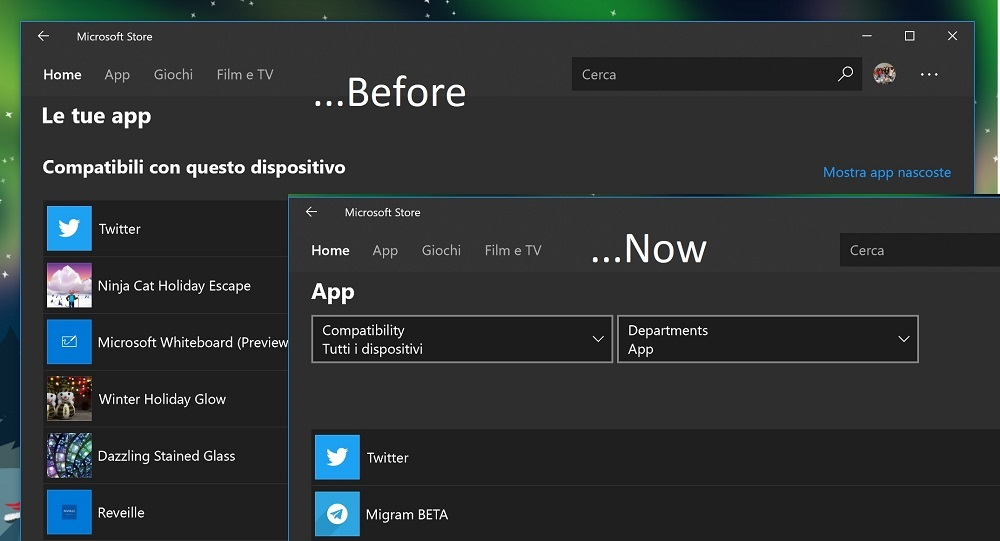Click the Twitter app icon in Before list
This screenshot has width=1000, height=541.
[x=70, y=228]
